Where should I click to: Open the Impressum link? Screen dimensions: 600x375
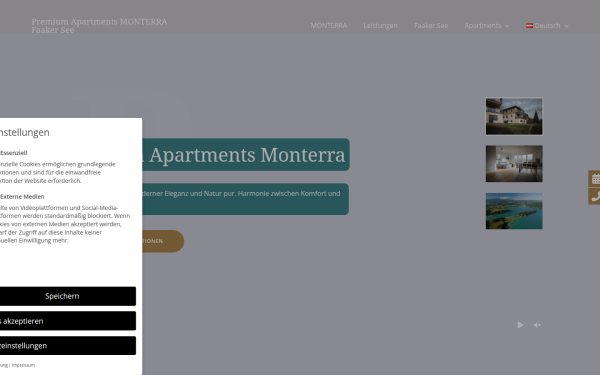(23, 365)
